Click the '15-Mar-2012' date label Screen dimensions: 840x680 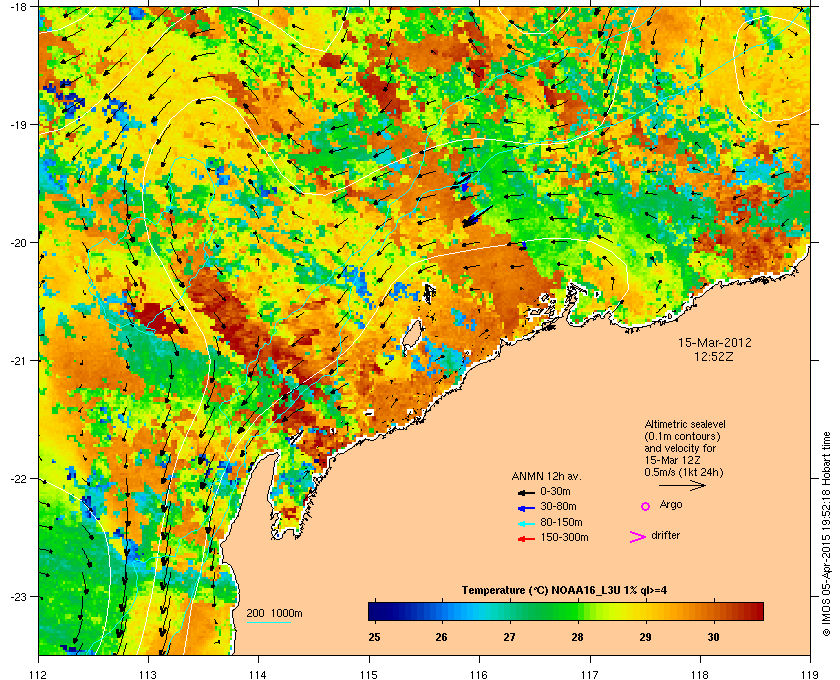715,342
